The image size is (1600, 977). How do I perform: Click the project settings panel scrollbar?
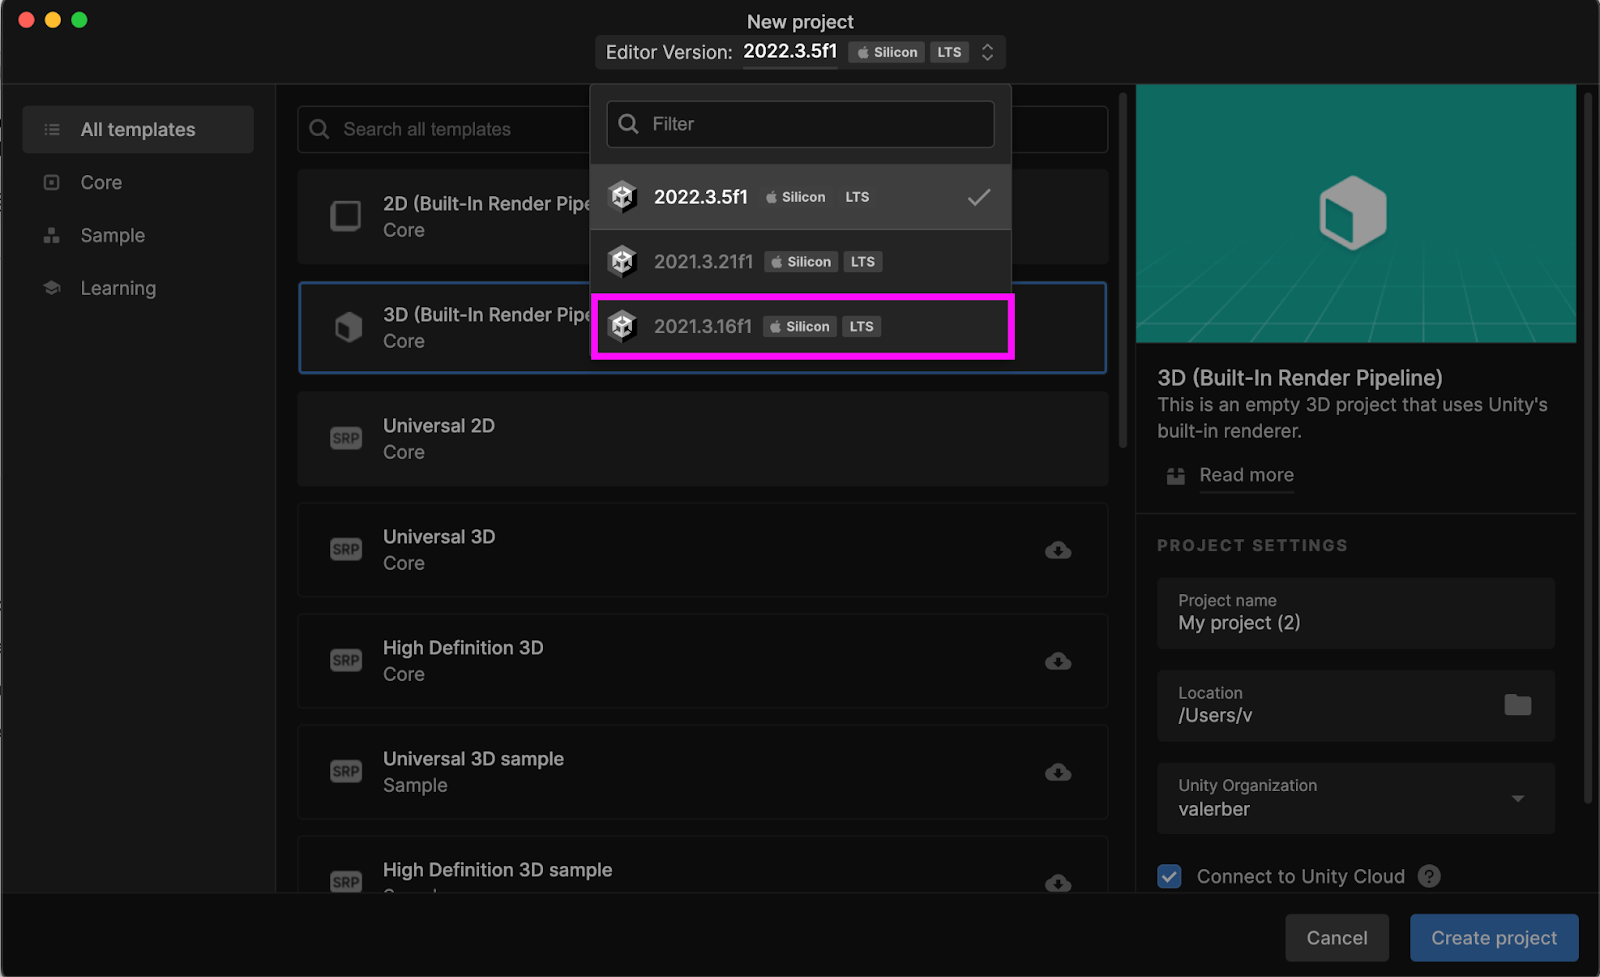[x=1588, y=448]
